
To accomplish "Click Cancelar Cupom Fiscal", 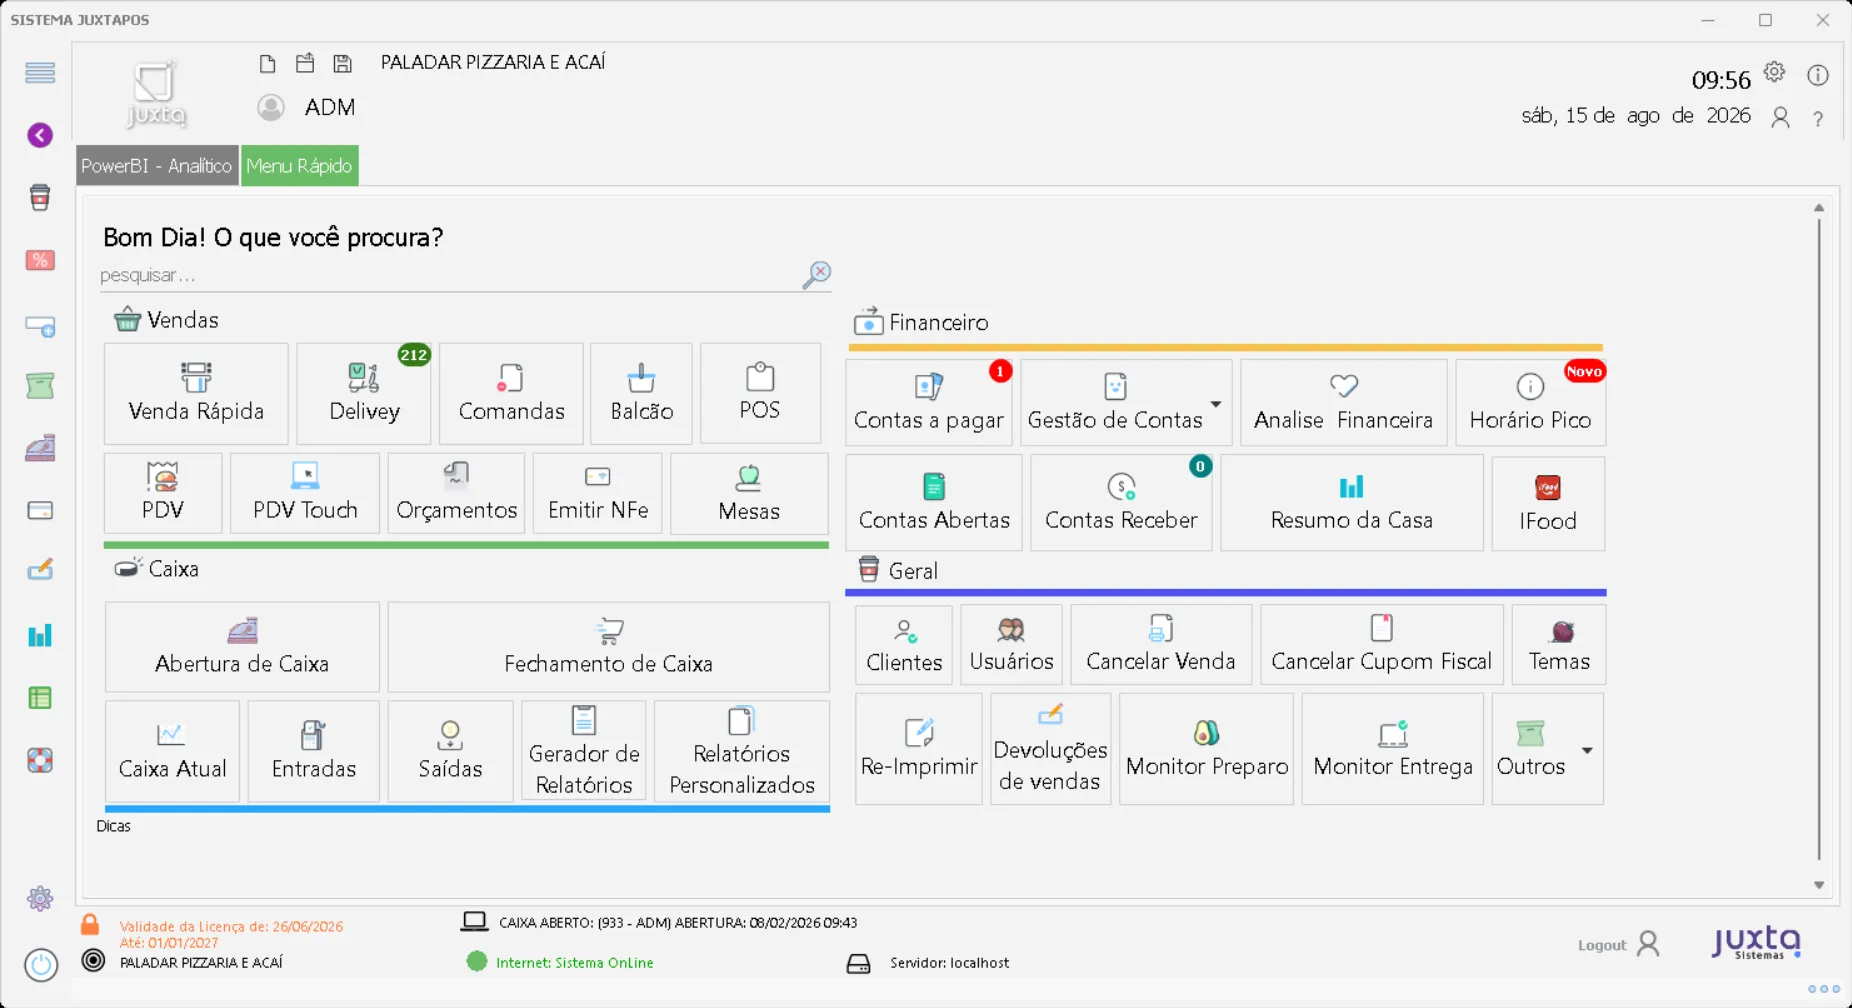I will (1381, 645).
